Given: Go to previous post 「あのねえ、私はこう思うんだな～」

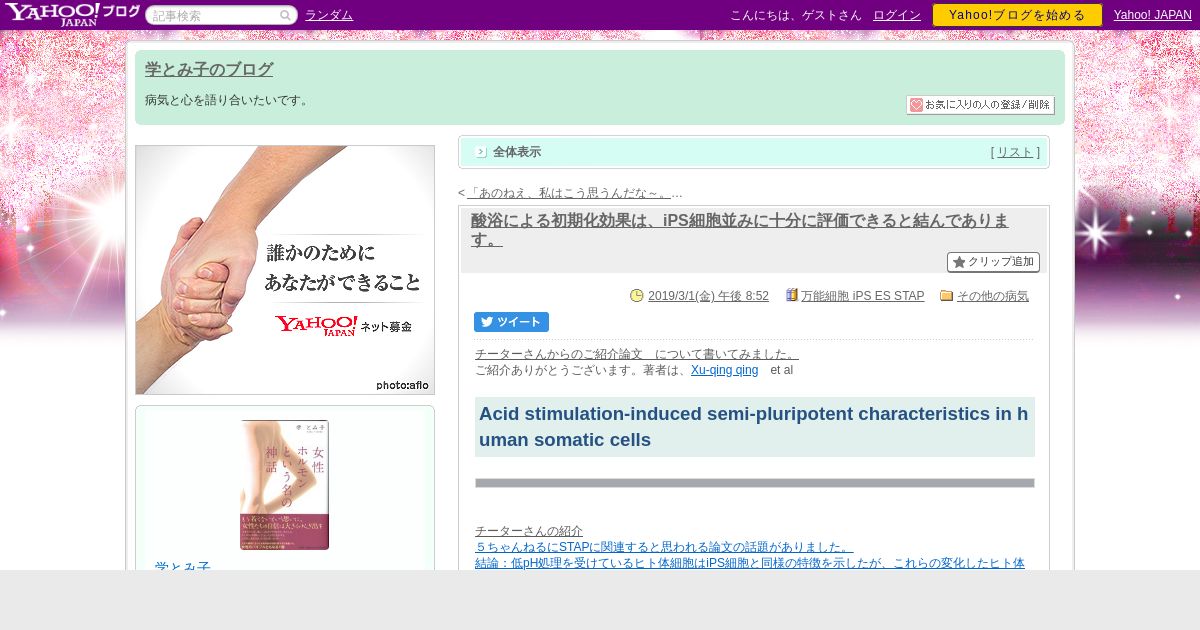Looking at the screenshot, I should coord(569,193).
